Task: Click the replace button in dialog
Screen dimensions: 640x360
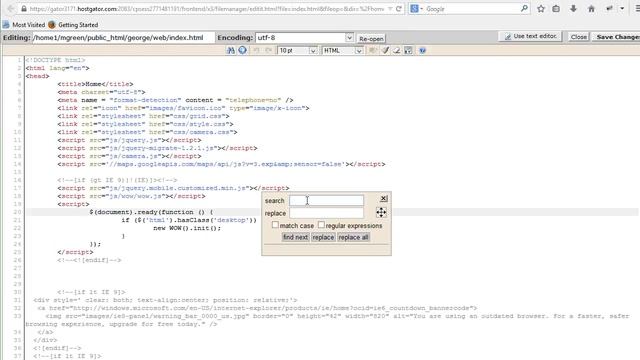Action: [x=323, y=237]
